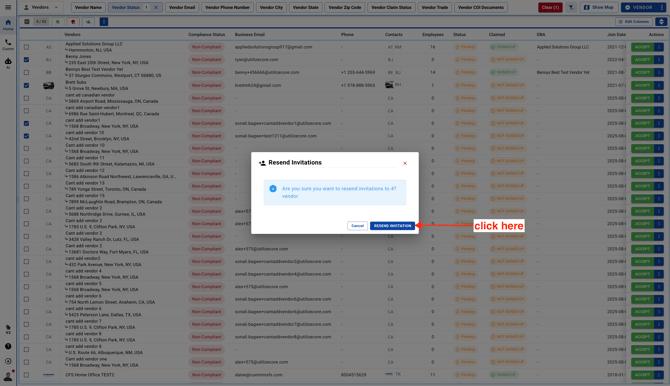Check the CFS Home Office TEST2 checkbox
This screenshot has height=386, width=670.
(x=26, y=375)
